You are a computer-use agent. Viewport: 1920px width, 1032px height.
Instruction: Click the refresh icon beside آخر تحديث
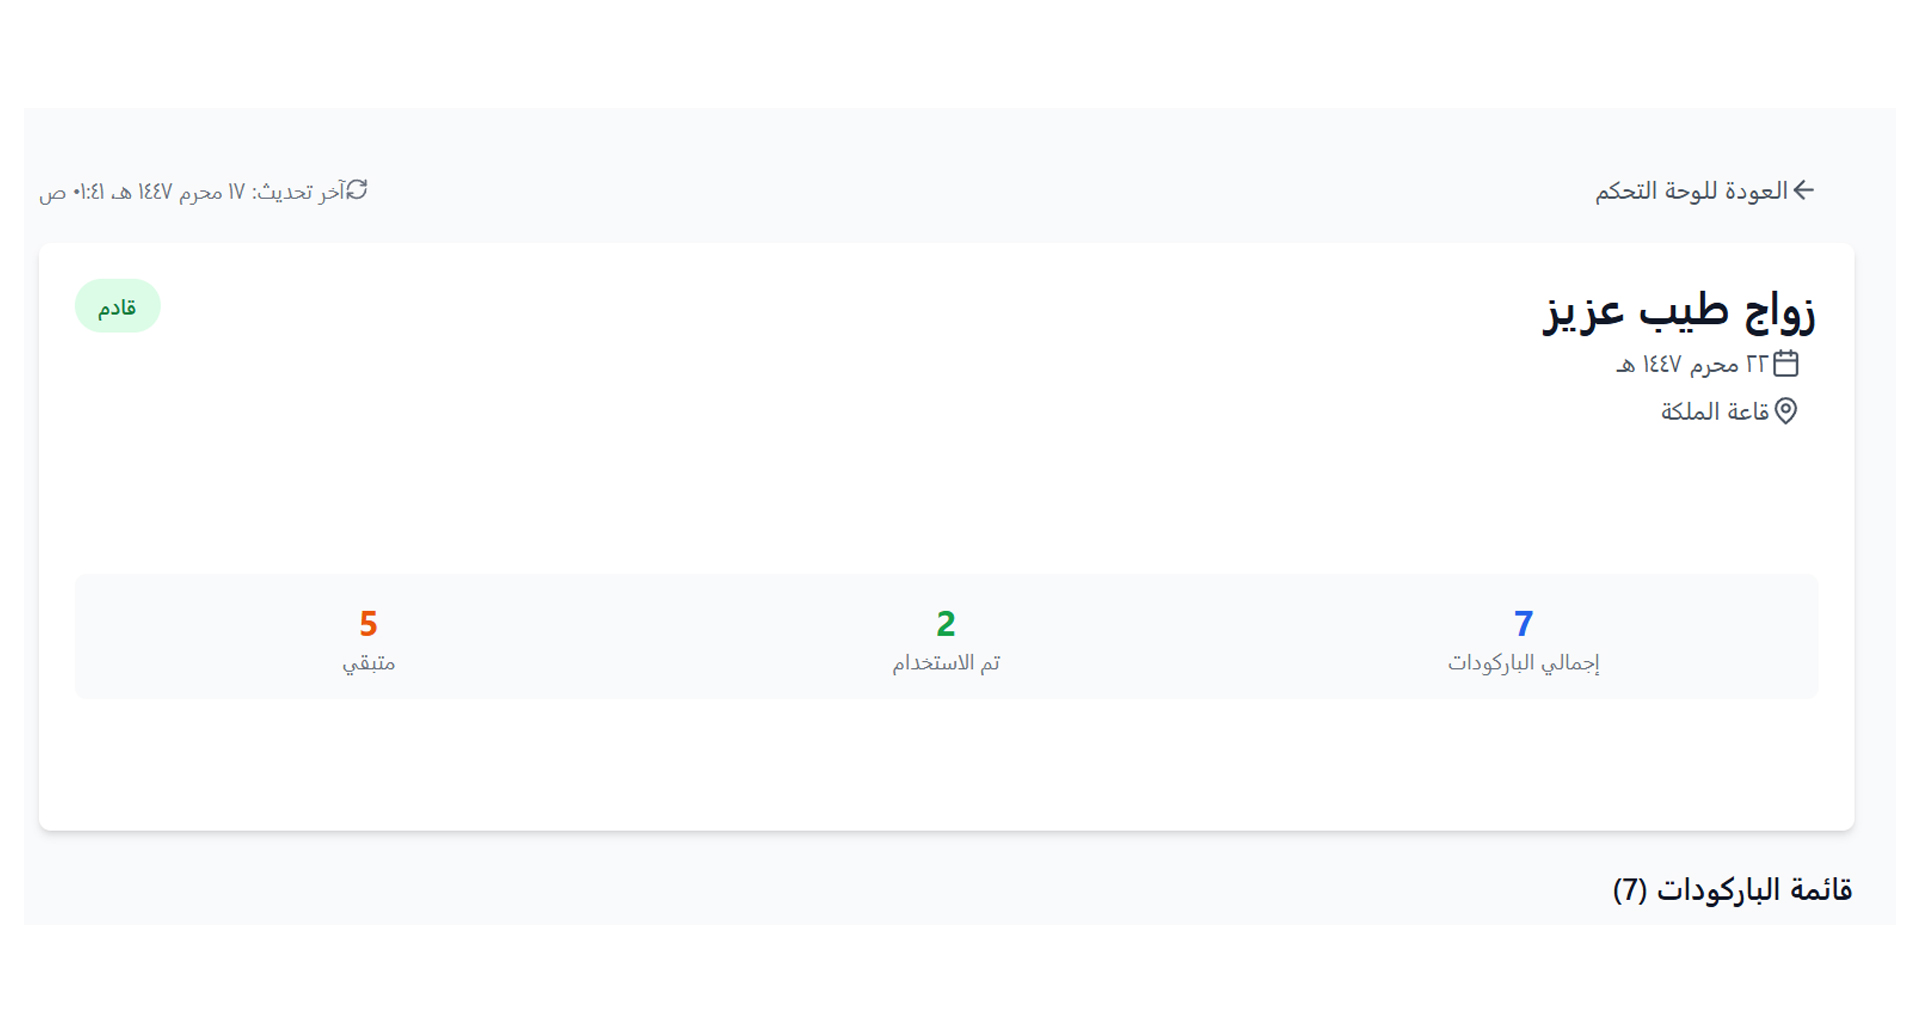tap(357, 190)
